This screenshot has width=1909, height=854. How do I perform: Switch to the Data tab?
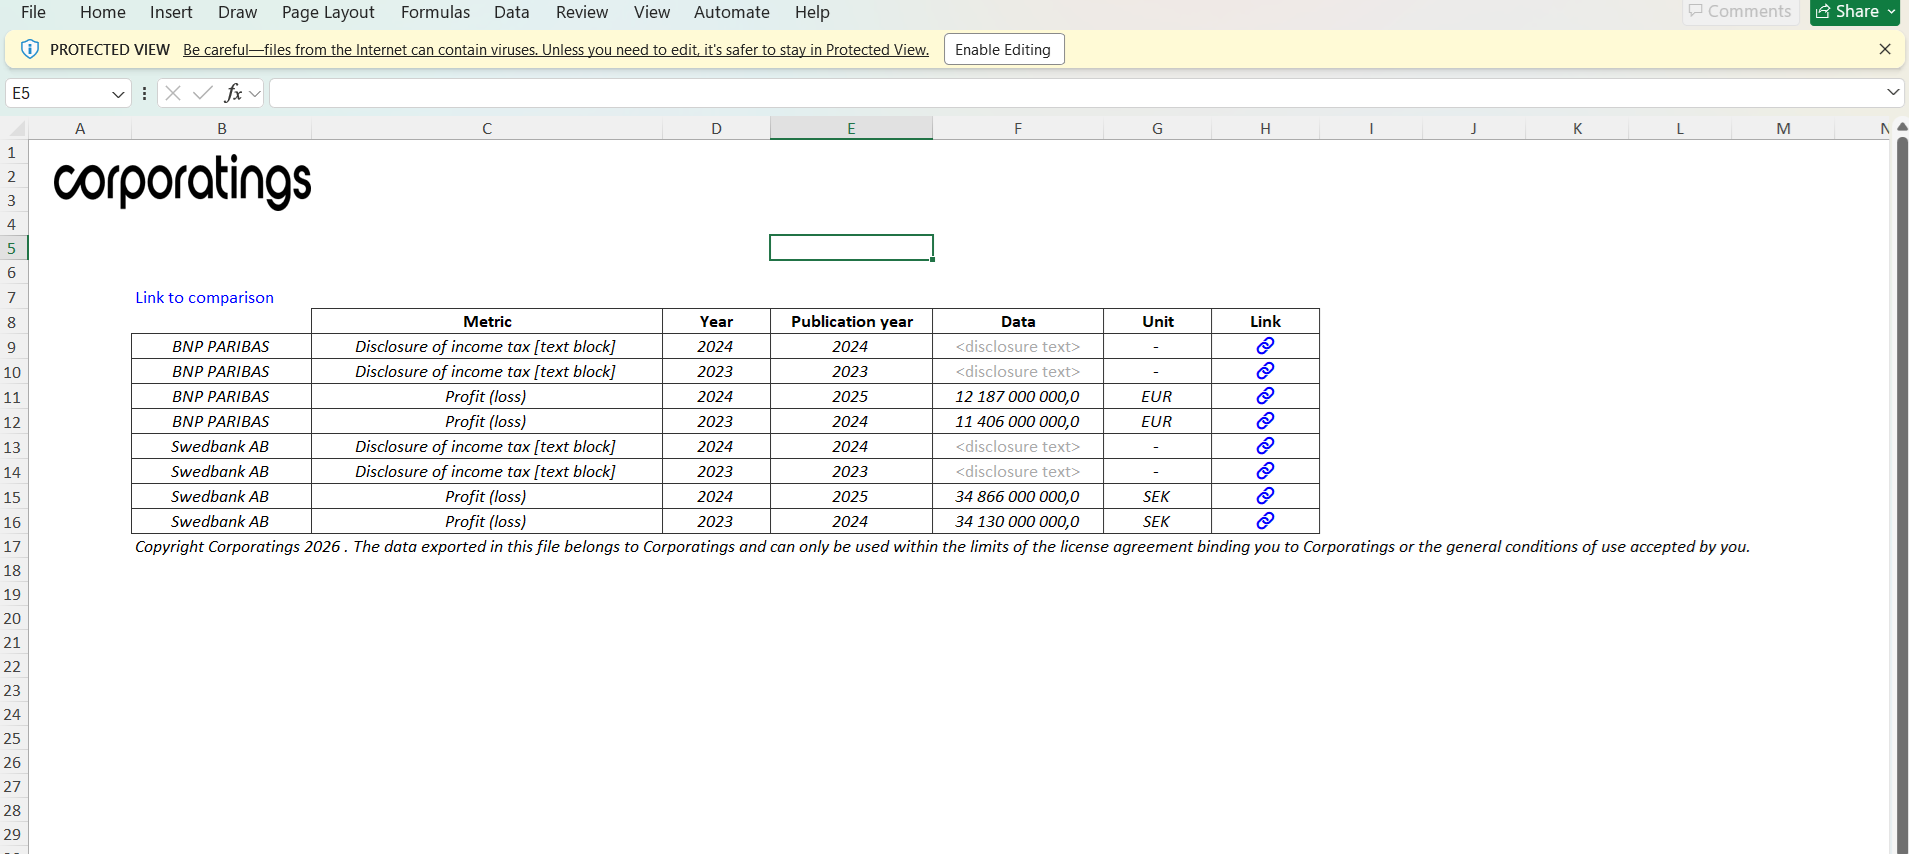pos(511,12)
